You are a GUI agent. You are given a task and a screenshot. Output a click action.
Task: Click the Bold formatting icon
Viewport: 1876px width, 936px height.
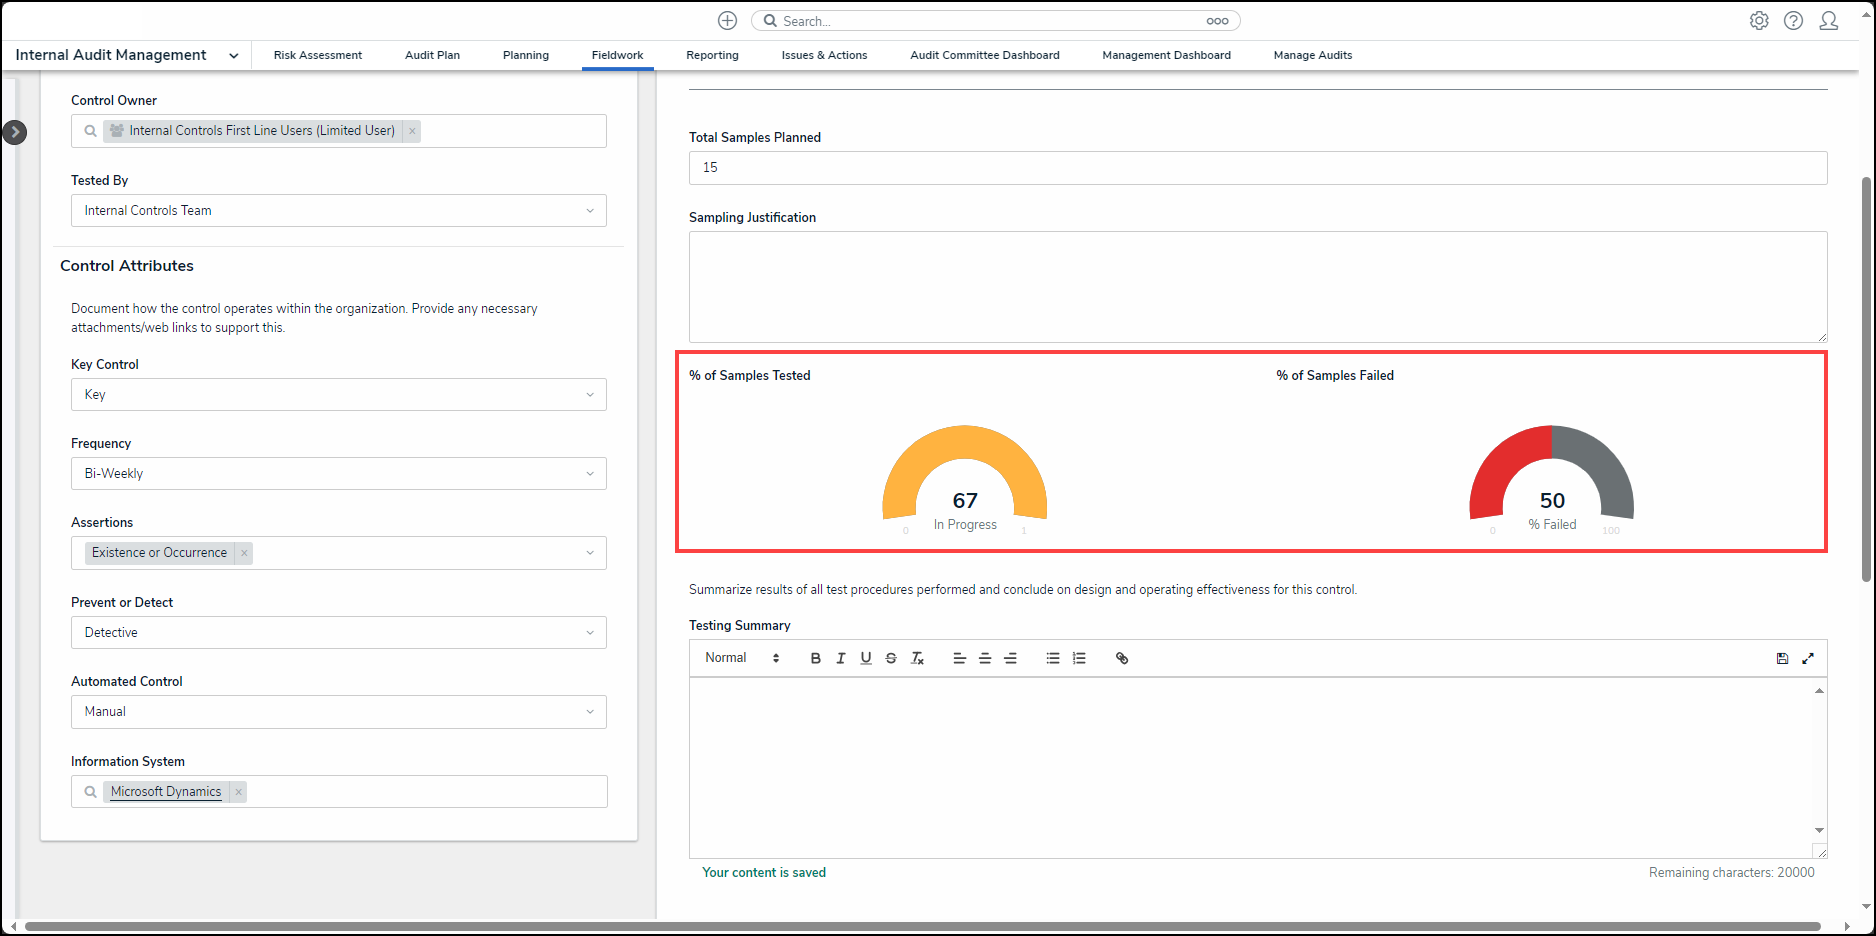[x=815, y=658]
